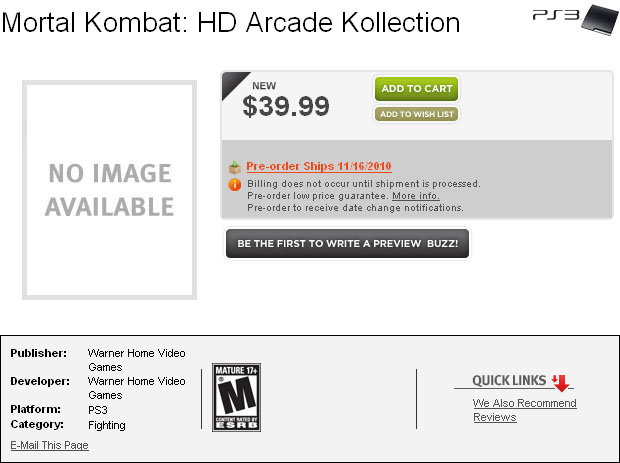Click the Fighting category value

tap(107, 425)
